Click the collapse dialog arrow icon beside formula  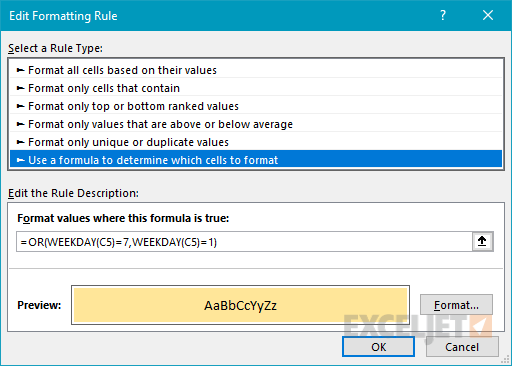[482, 241]
